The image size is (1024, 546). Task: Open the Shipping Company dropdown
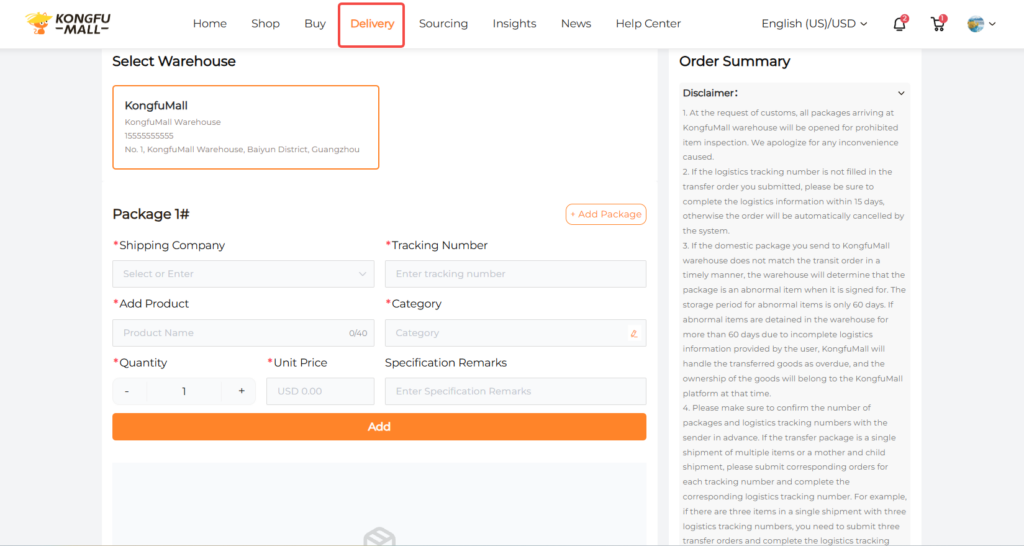point(243,274)
